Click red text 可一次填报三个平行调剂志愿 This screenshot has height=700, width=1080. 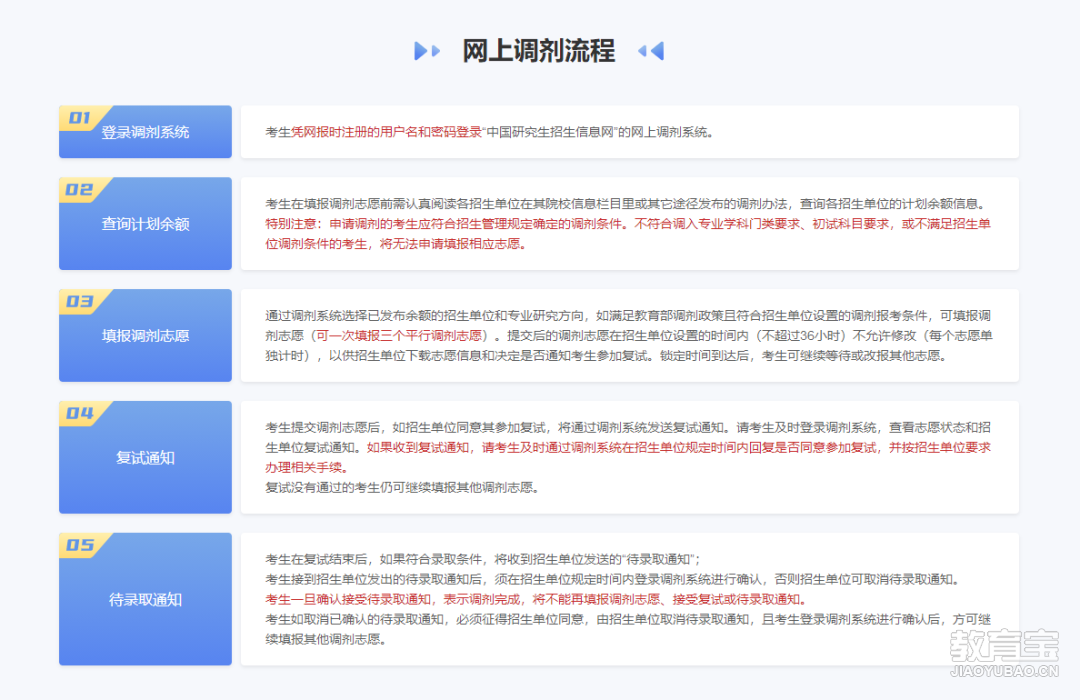(x=399, y=336)
